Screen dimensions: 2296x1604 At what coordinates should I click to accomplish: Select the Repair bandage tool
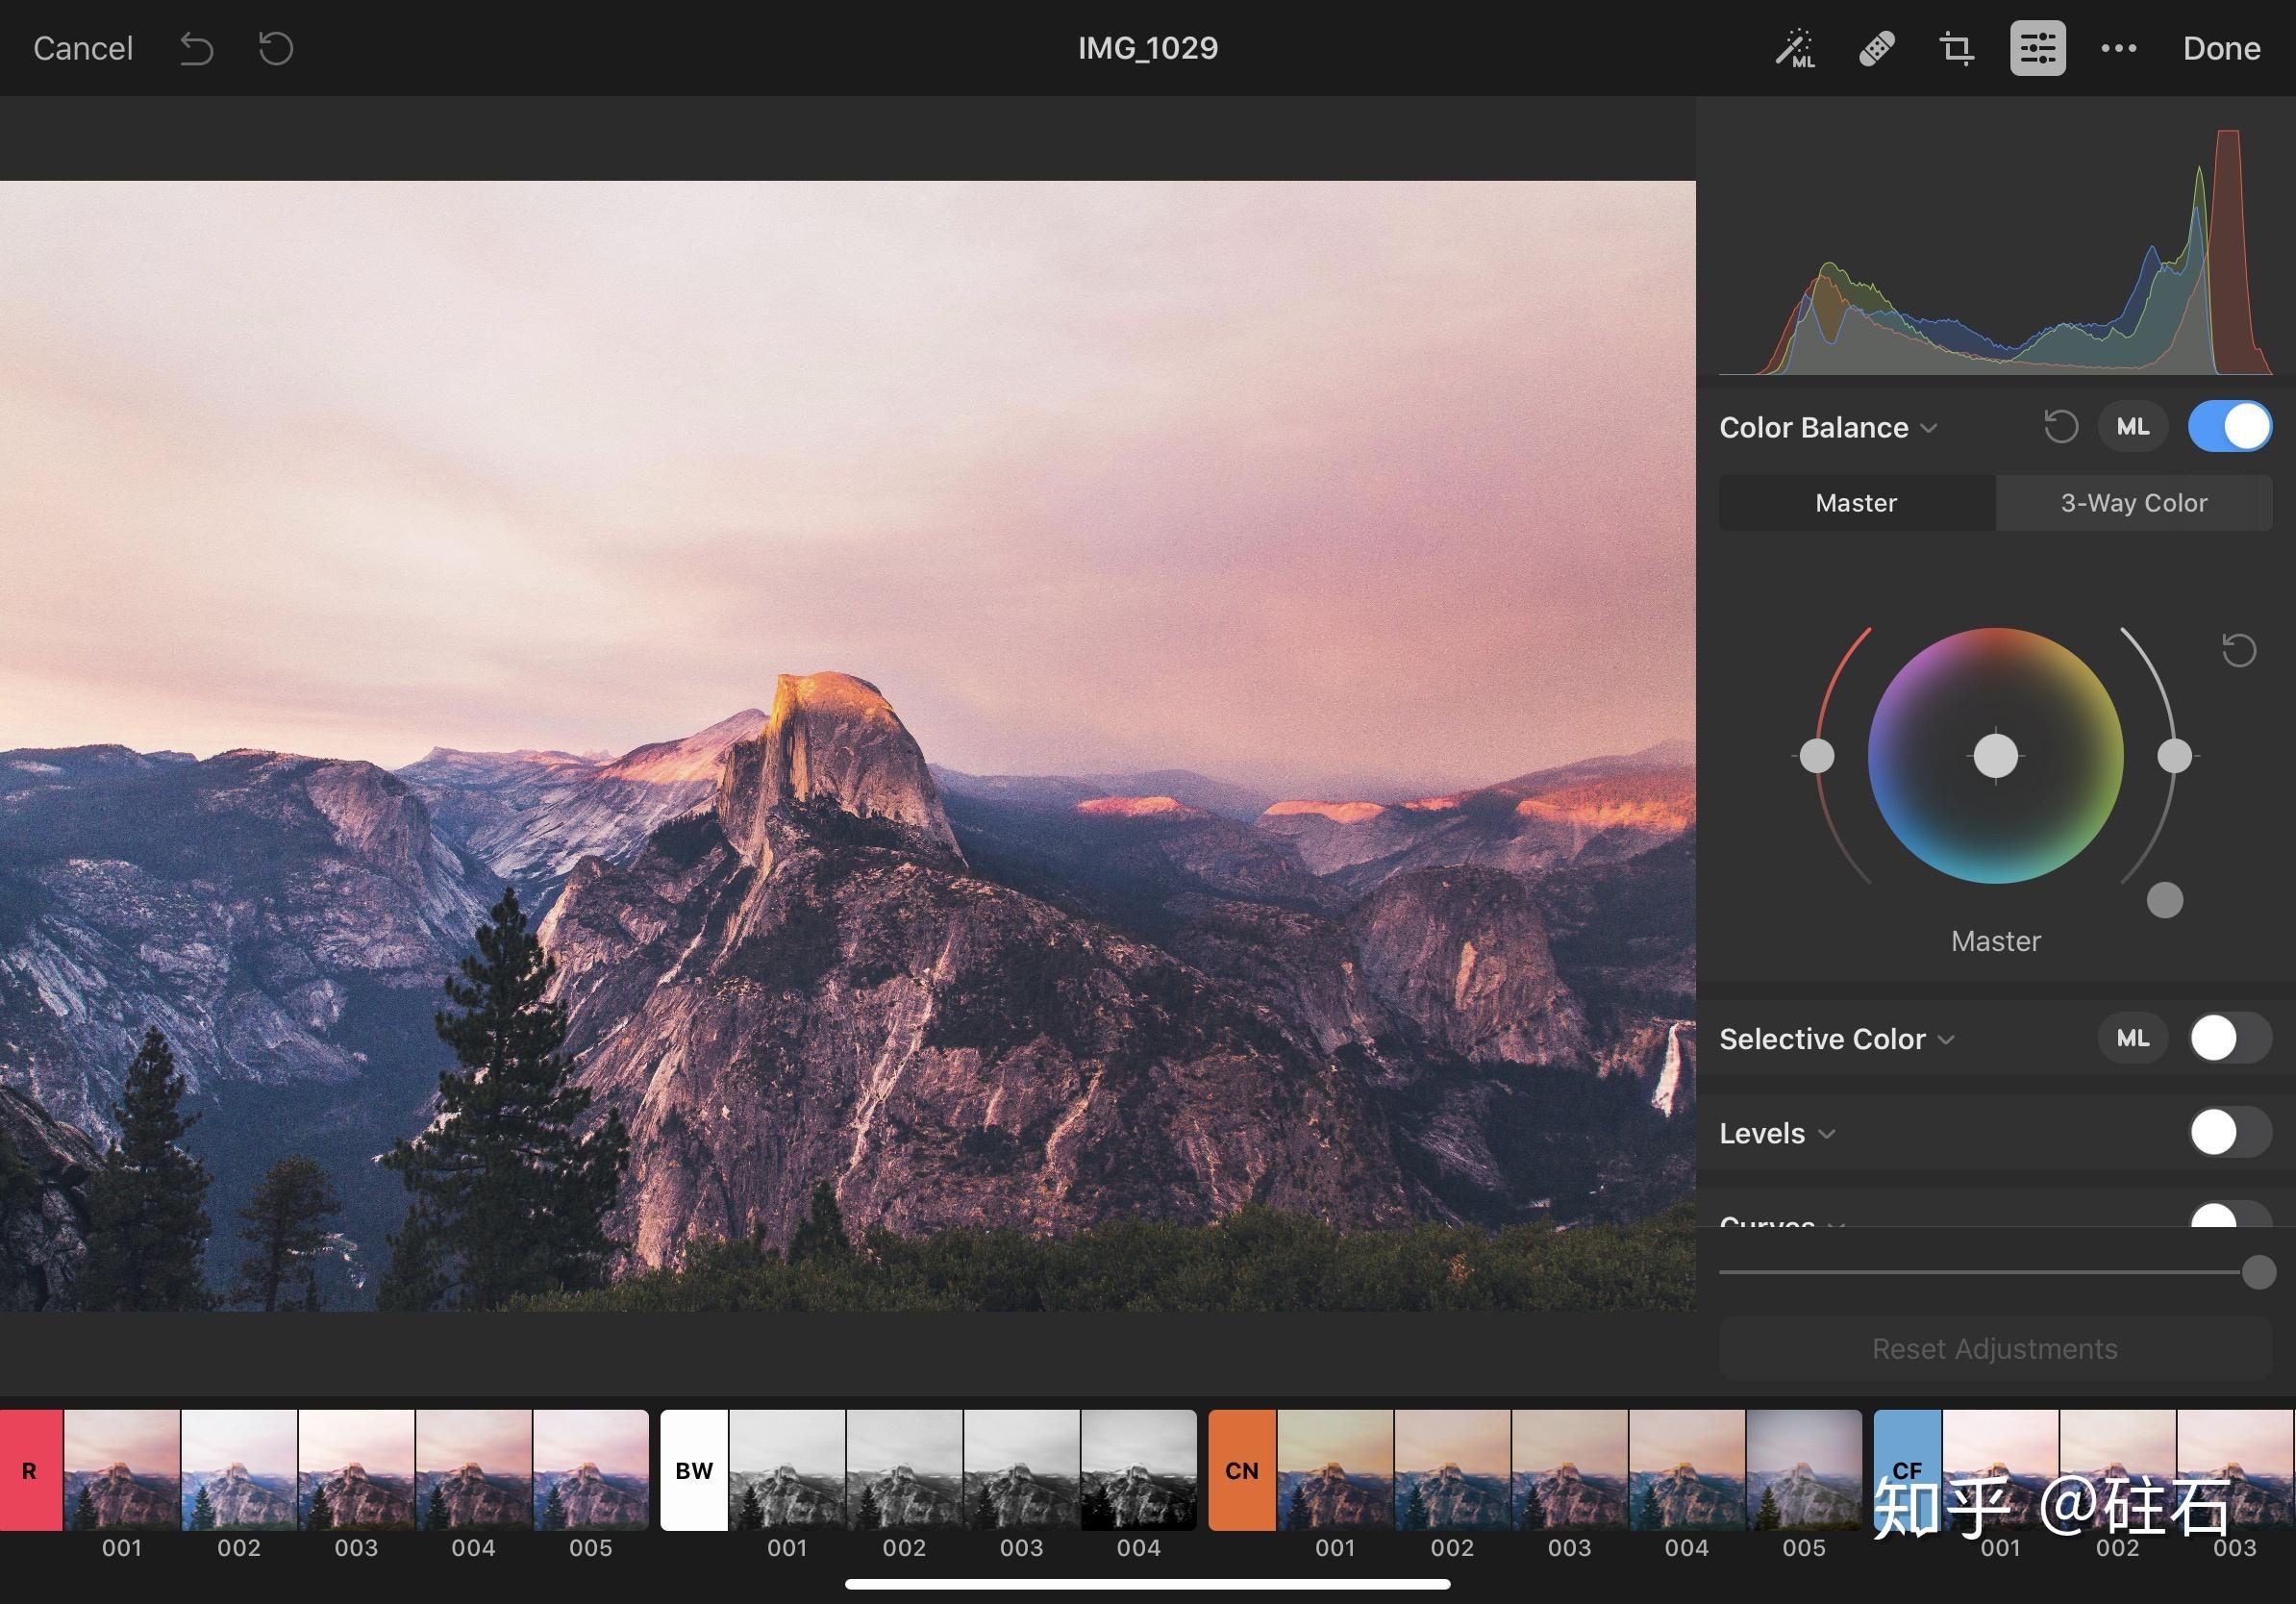(x=1876, y=48)
